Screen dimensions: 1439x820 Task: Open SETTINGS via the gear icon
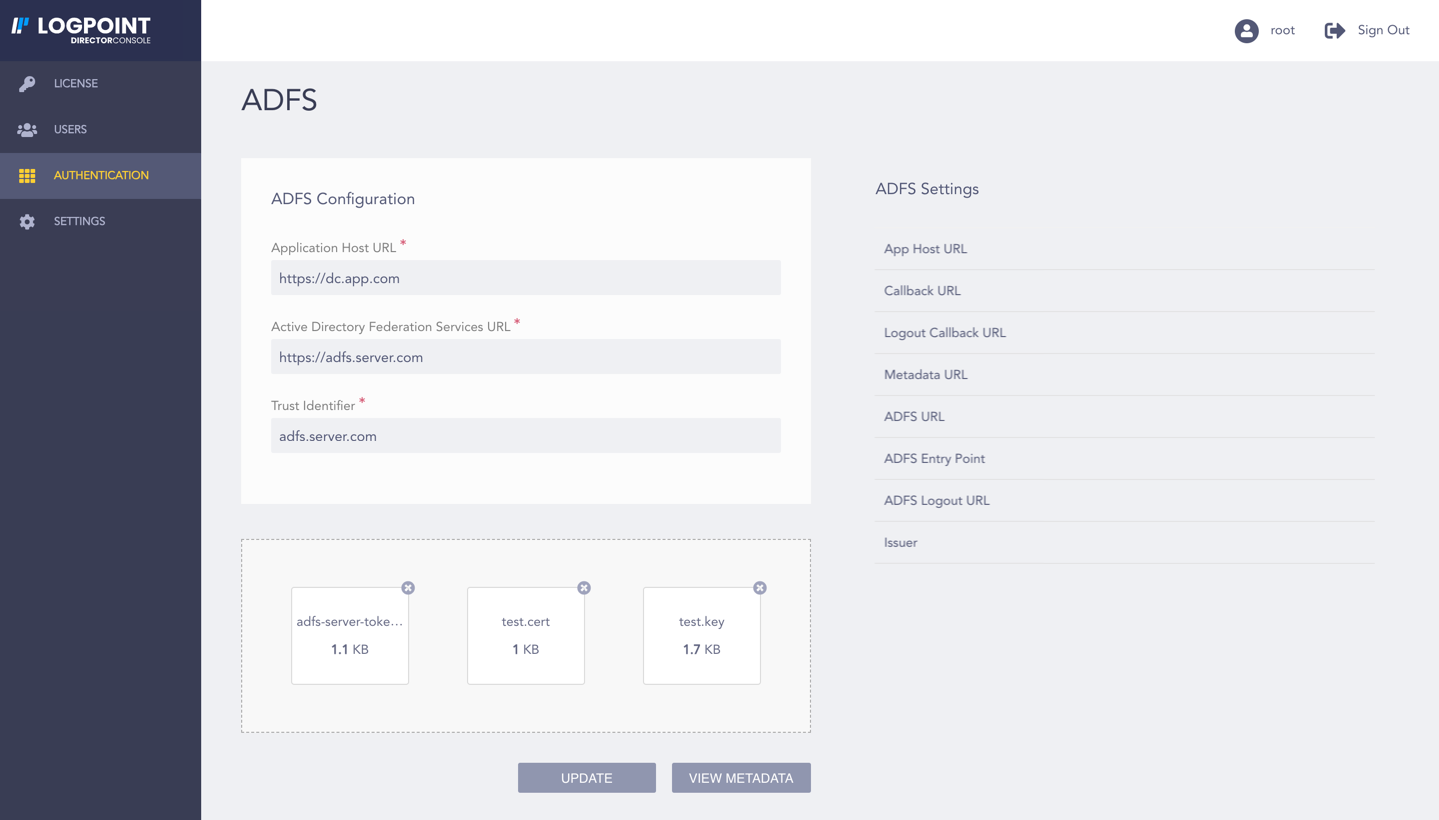pyautogui.click(x=27, y=221)
